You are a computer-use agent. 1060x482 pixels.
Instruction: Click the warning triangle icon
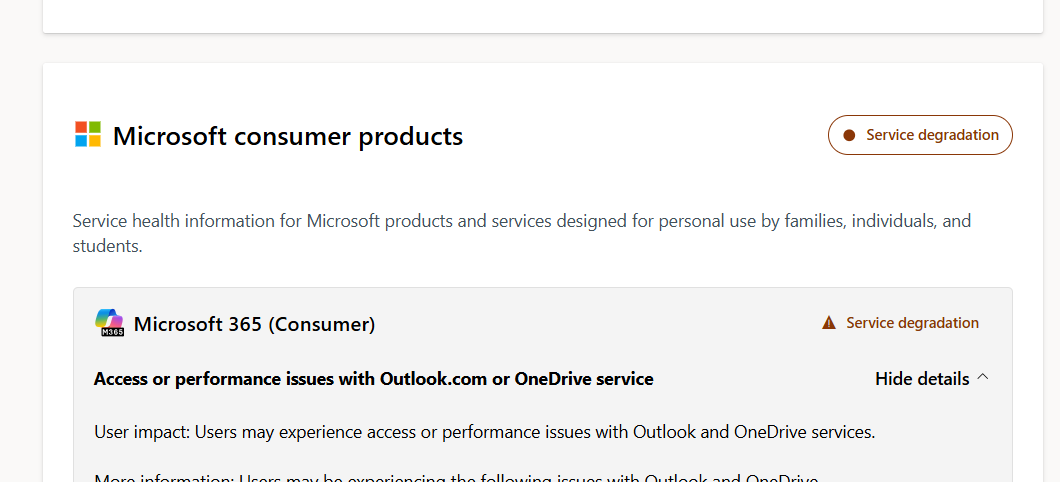click(828, 323)
